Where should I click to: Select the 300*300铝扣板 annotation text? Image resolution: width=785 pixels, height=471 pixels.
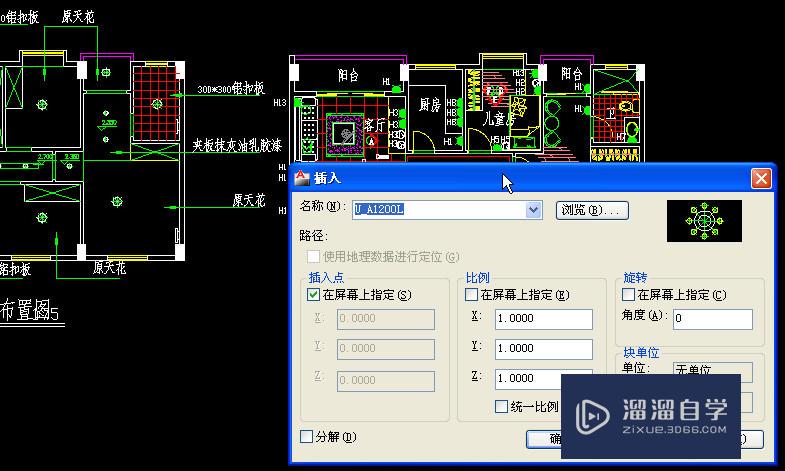[231, 89]
